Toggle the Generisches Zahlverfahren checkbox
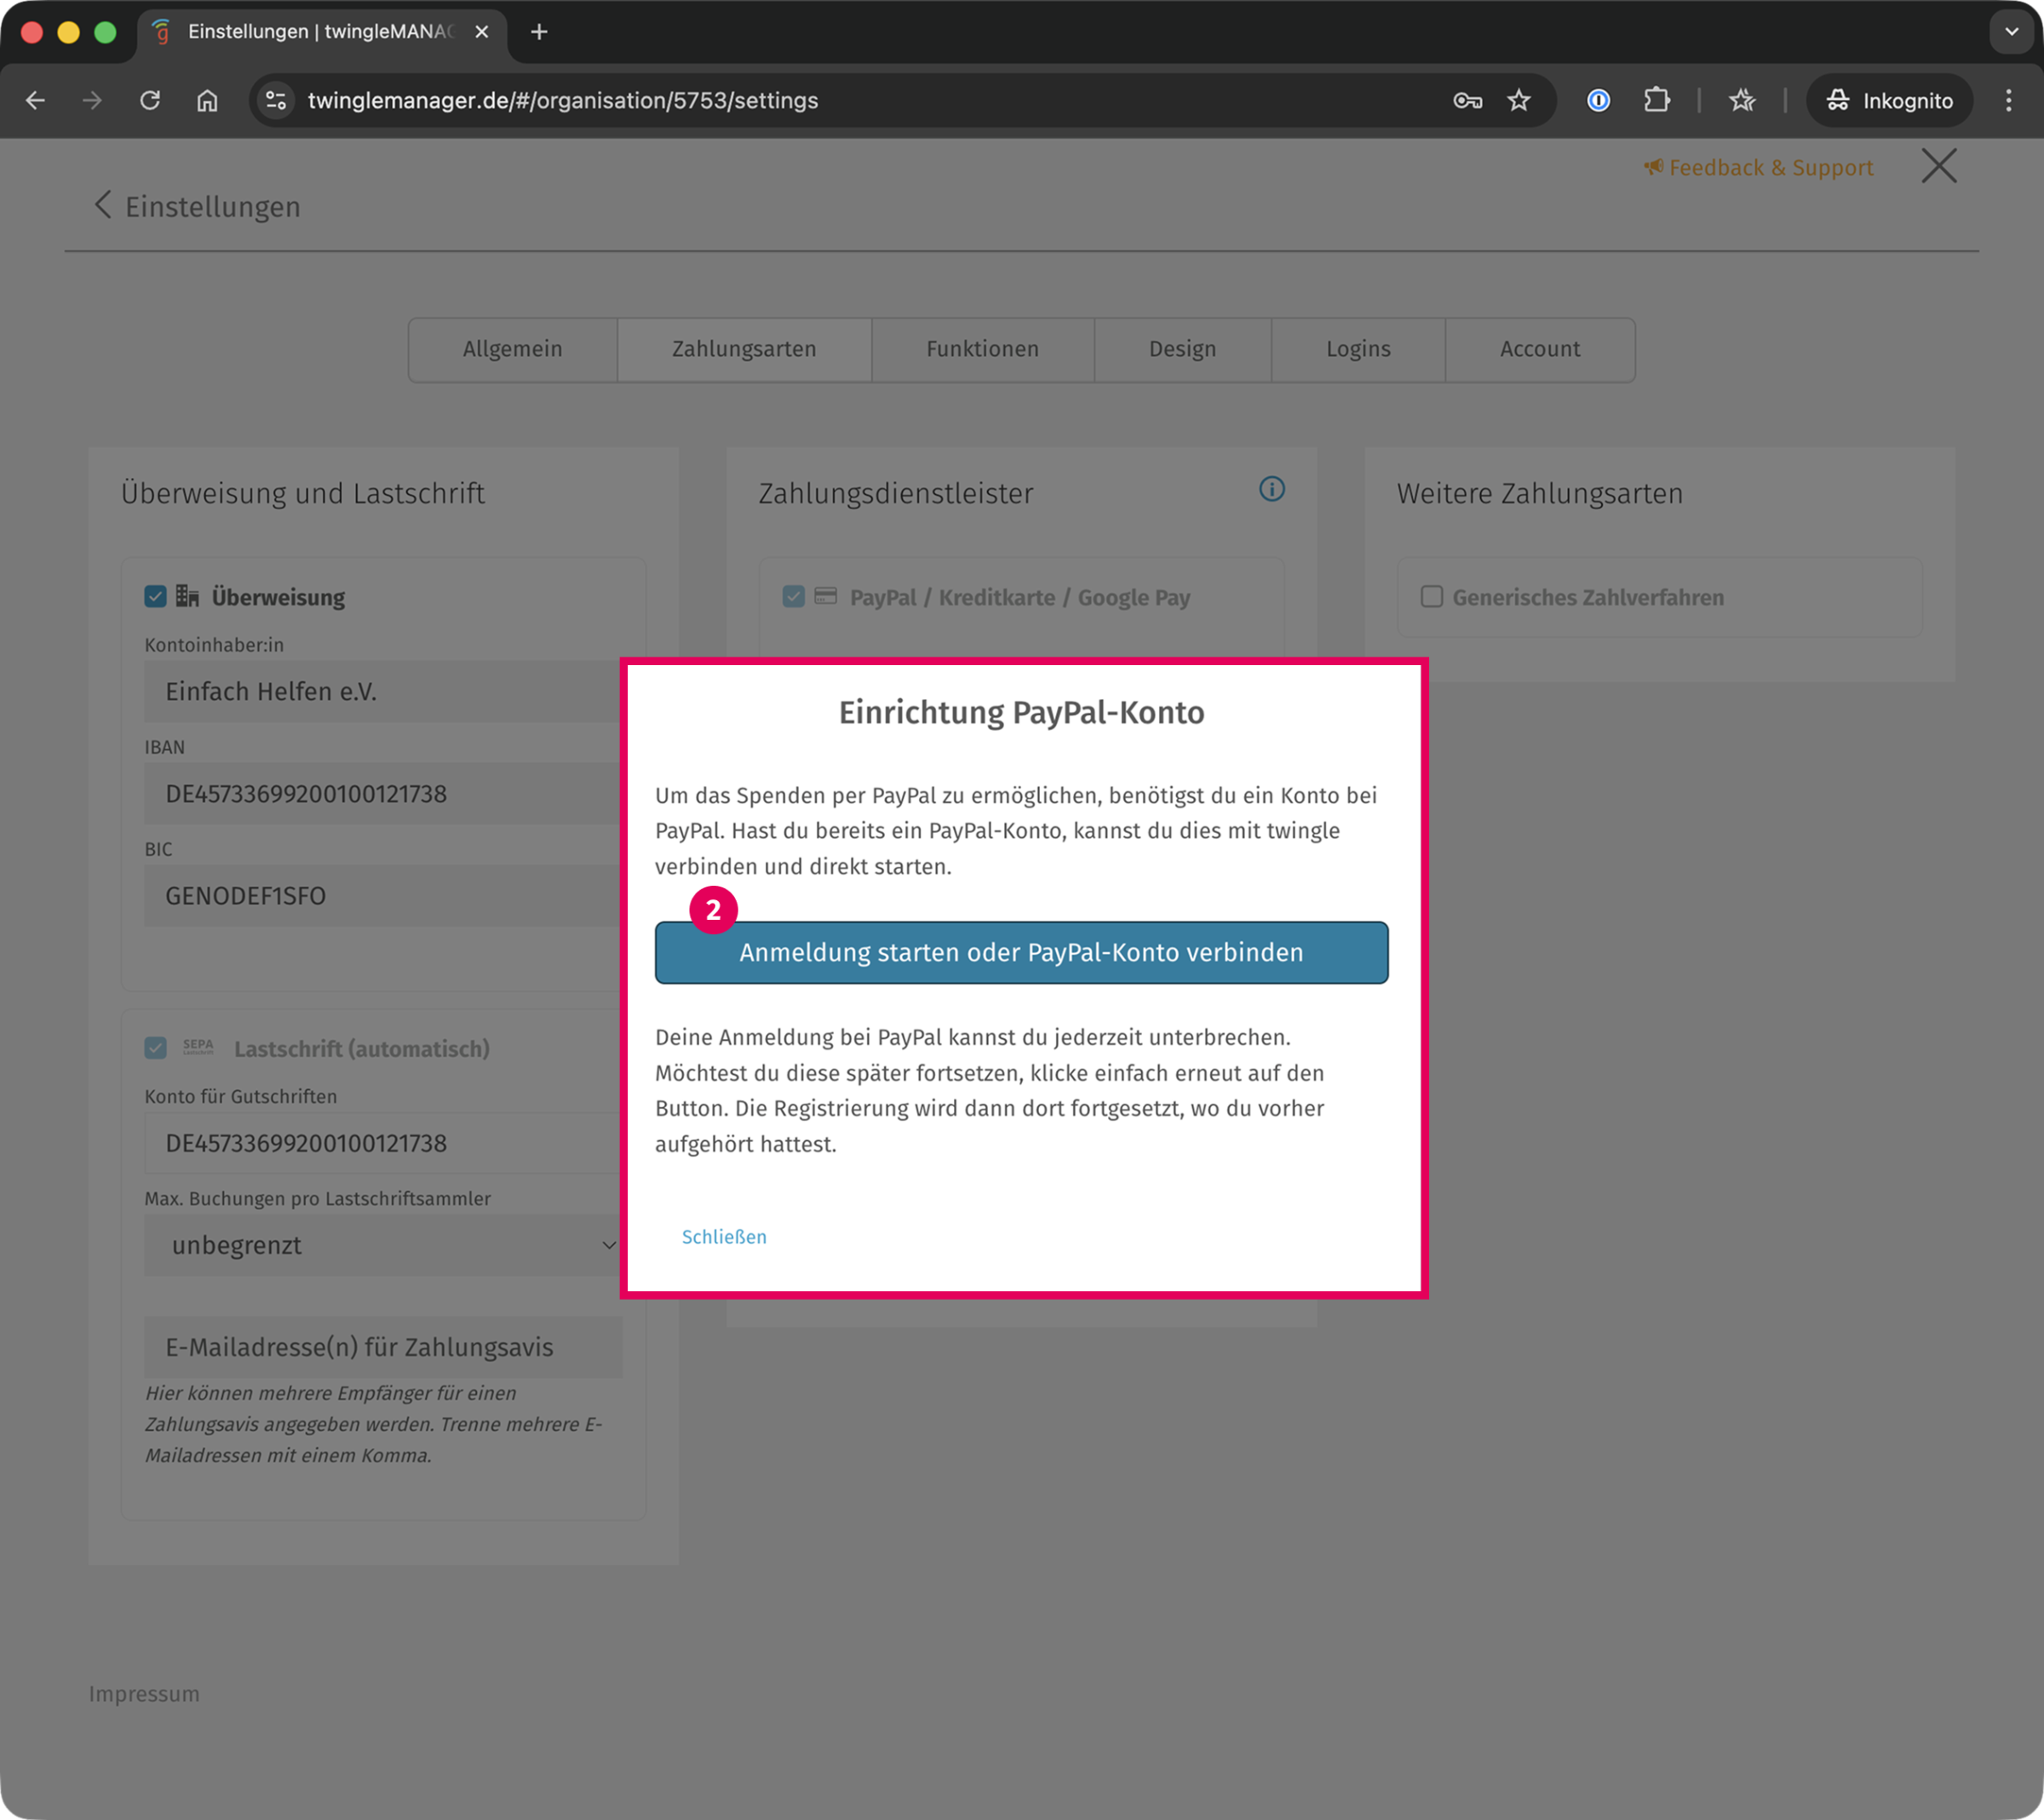Screen dimensions: 2044x1820 (x=1431, y=597)
